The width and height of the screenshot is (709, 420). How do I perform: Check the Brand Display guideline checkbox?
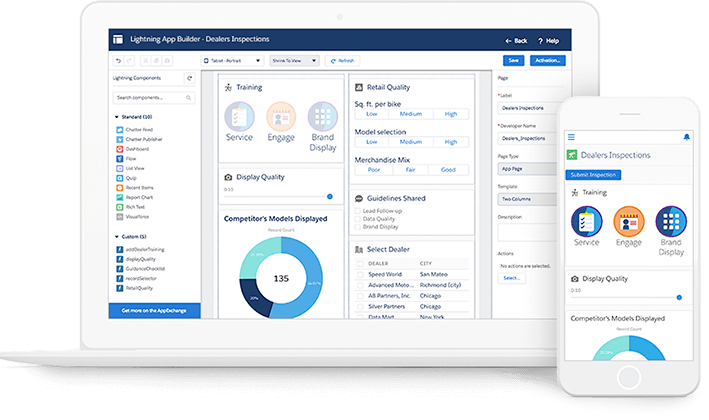[358, 227]
